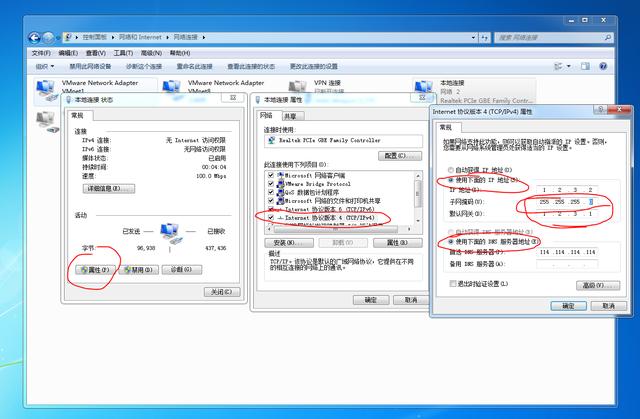Open the 查看(V) menu
Screen dimensions: 640x419
pyautogui.click(x=96, y=53)
